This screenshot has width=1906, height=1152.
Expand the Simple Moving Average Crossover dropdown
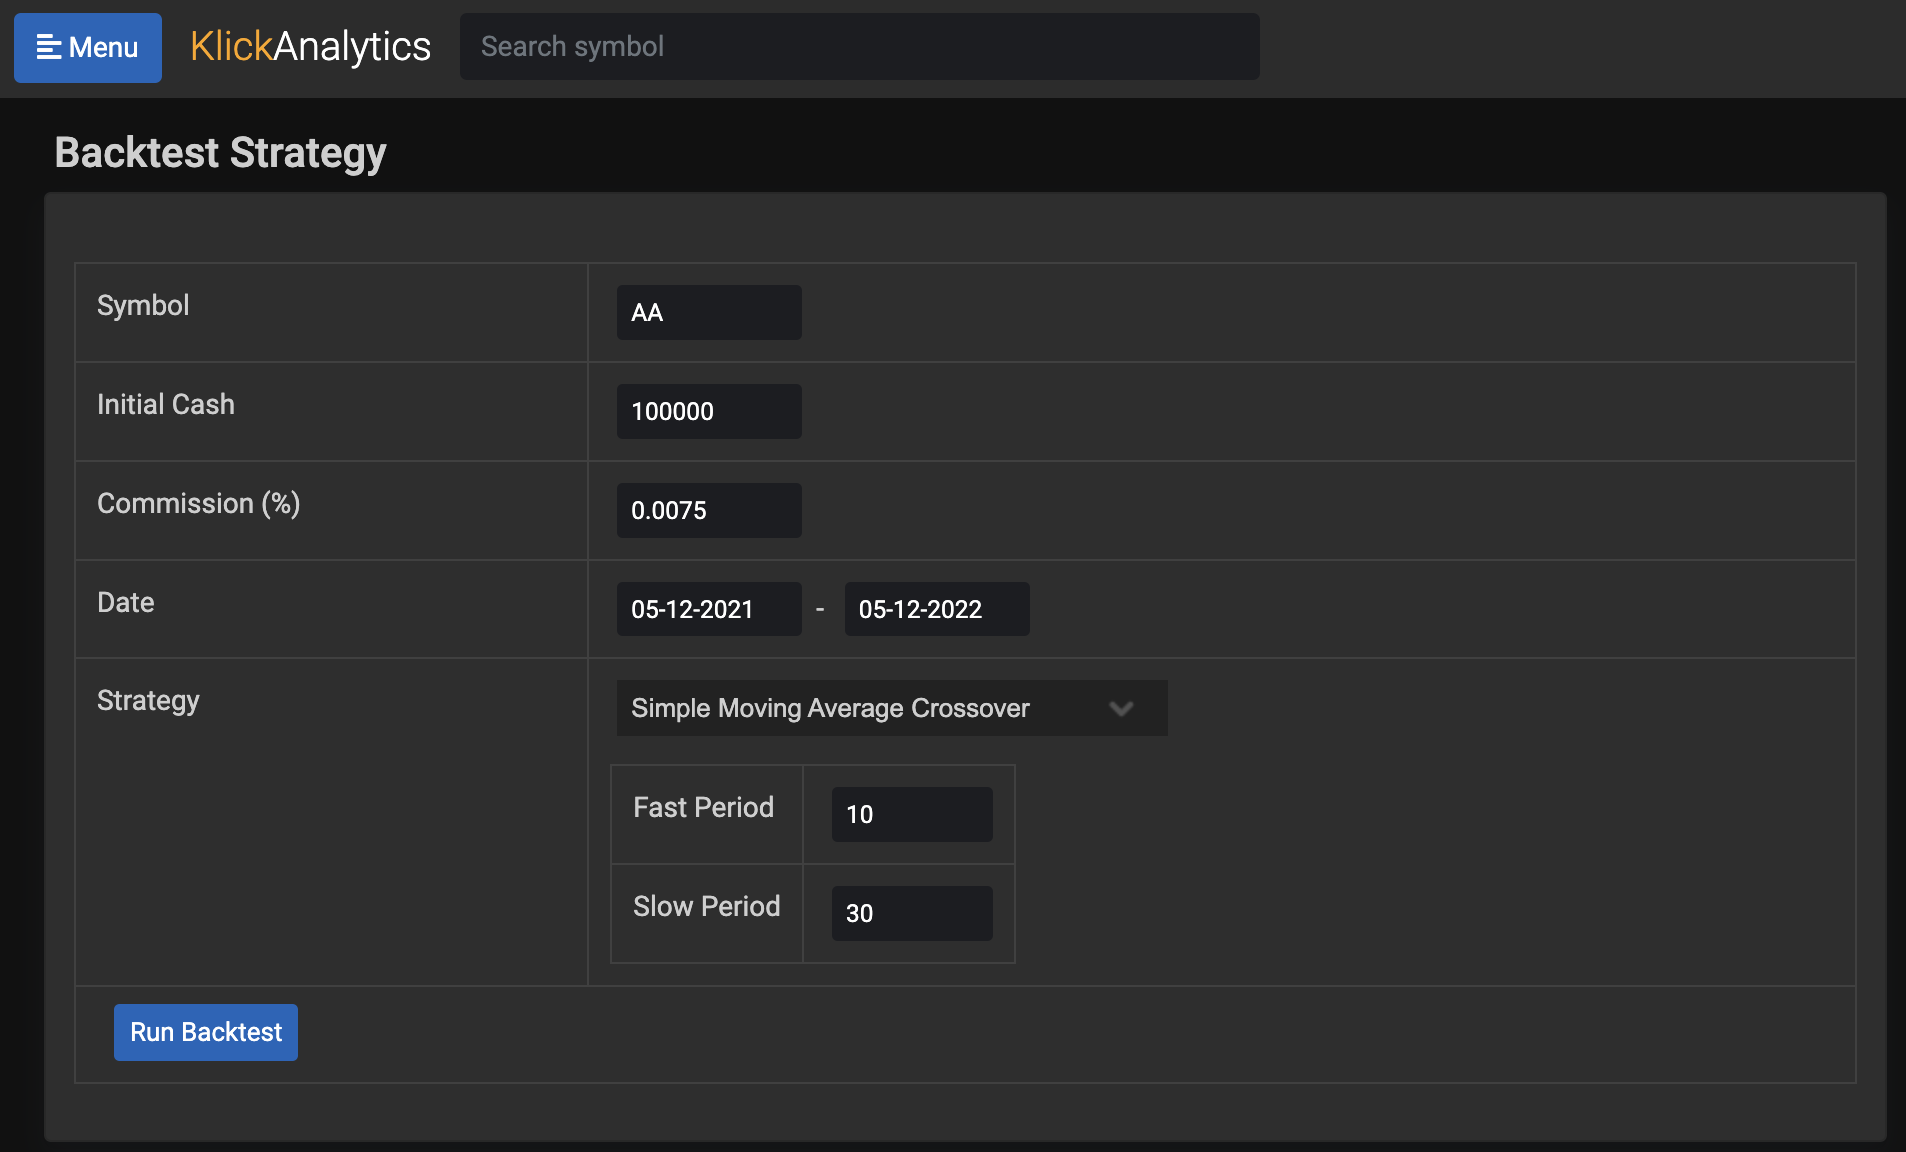click(x=891, y=708)
